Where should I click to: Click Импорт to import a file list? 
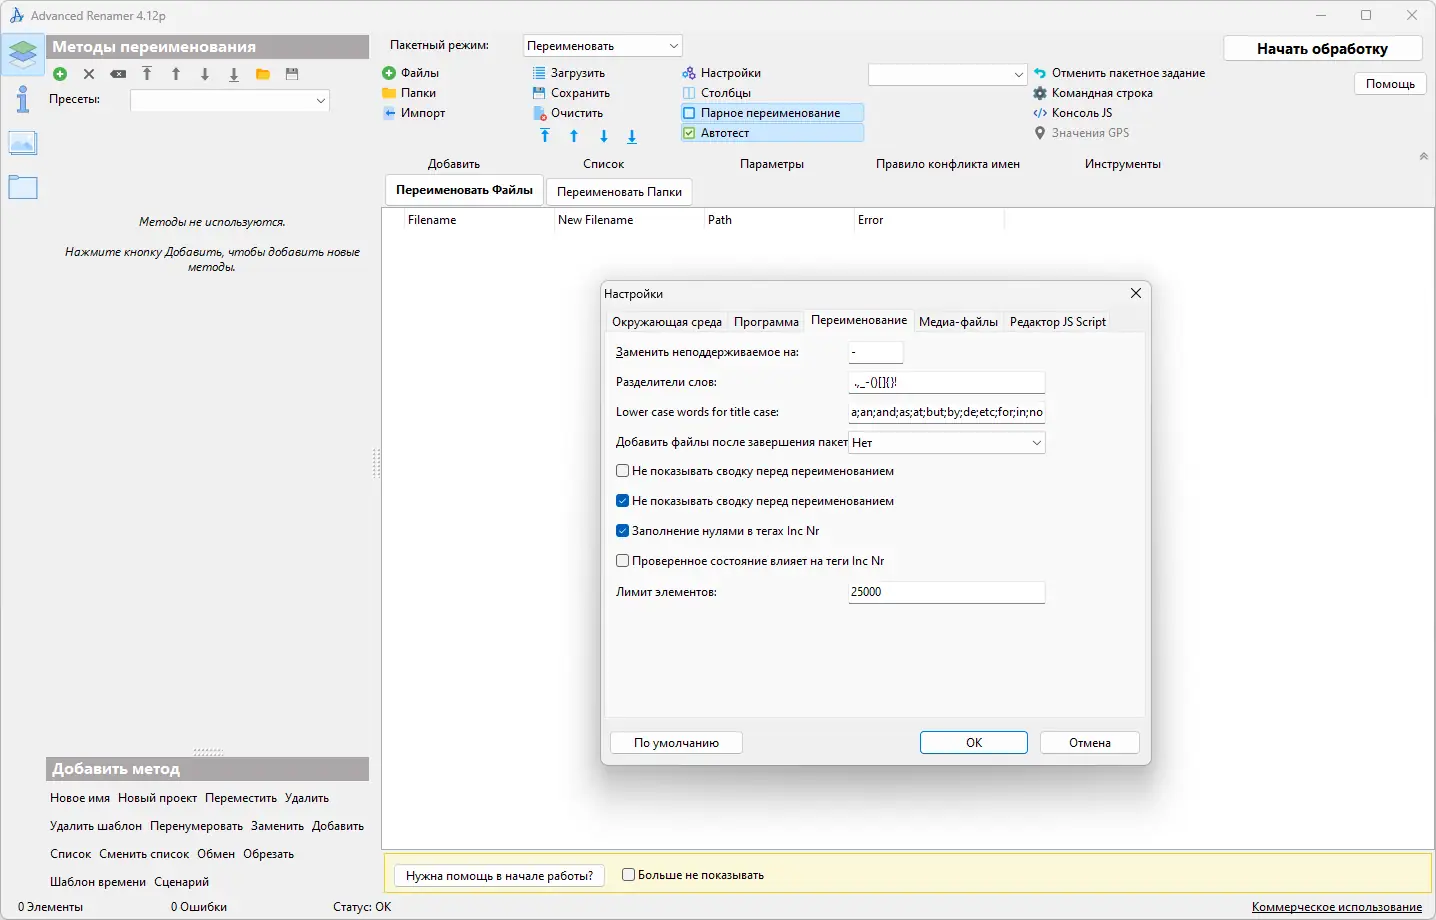click(414, 113)
